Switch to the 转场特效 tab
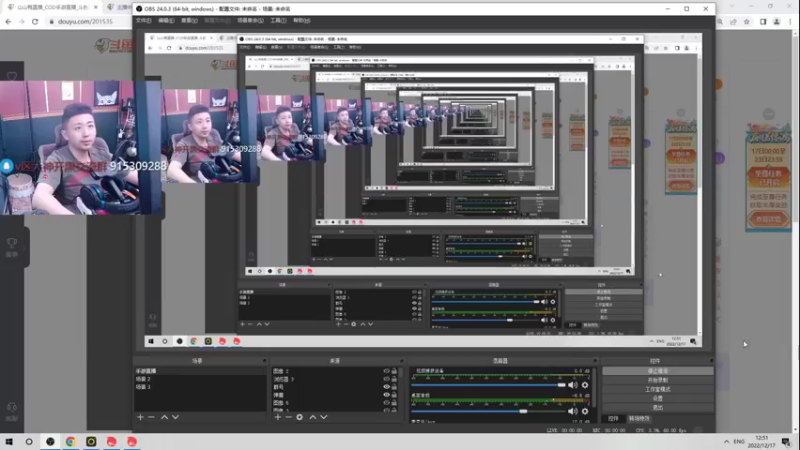The image size is (800, 450). point(639,419)
